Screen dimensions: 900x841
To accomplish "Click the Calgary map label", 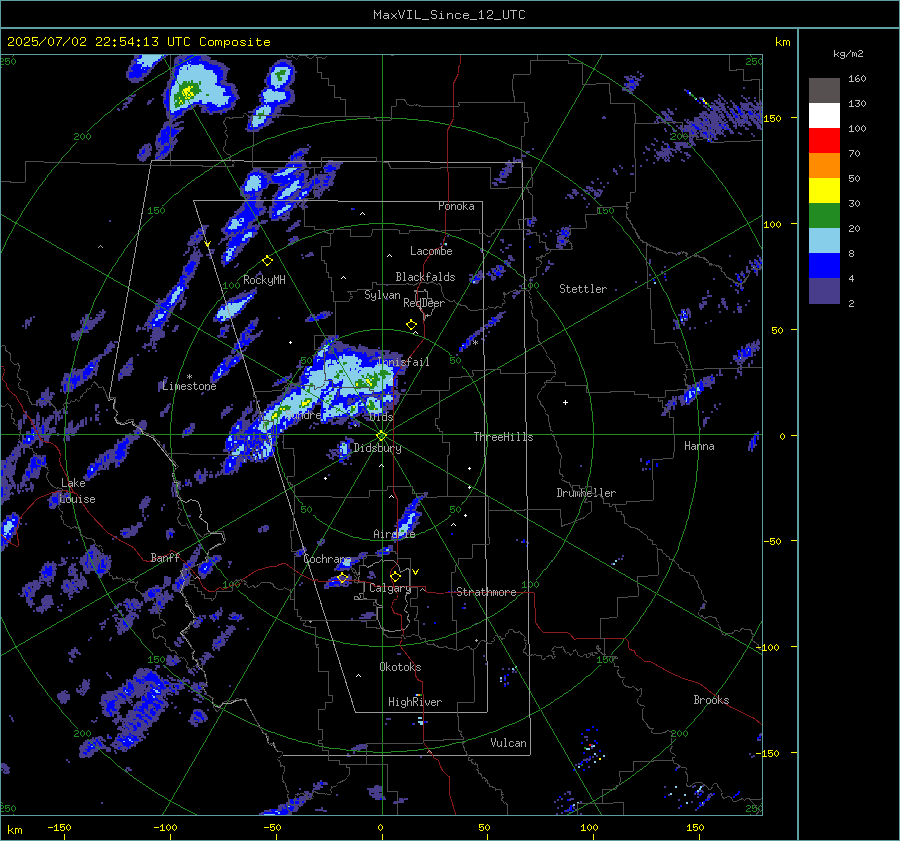I will 390,588.
